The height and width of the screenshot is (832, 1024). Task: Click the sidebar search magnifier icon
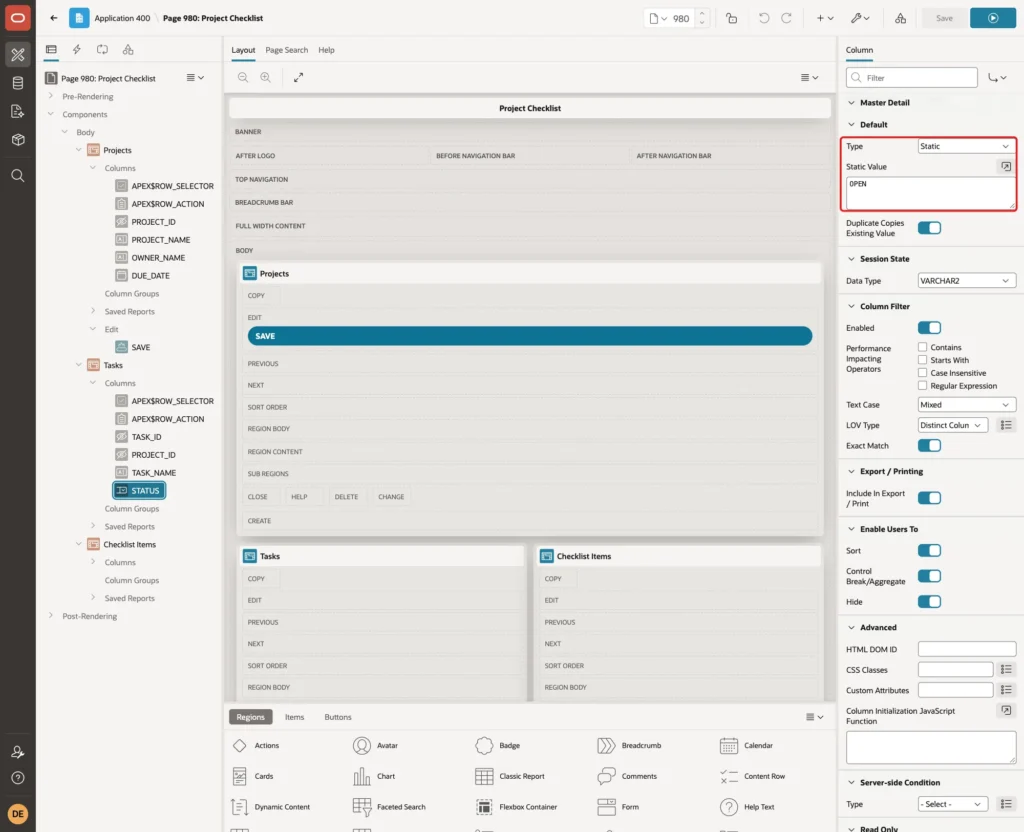click(18, 176)
